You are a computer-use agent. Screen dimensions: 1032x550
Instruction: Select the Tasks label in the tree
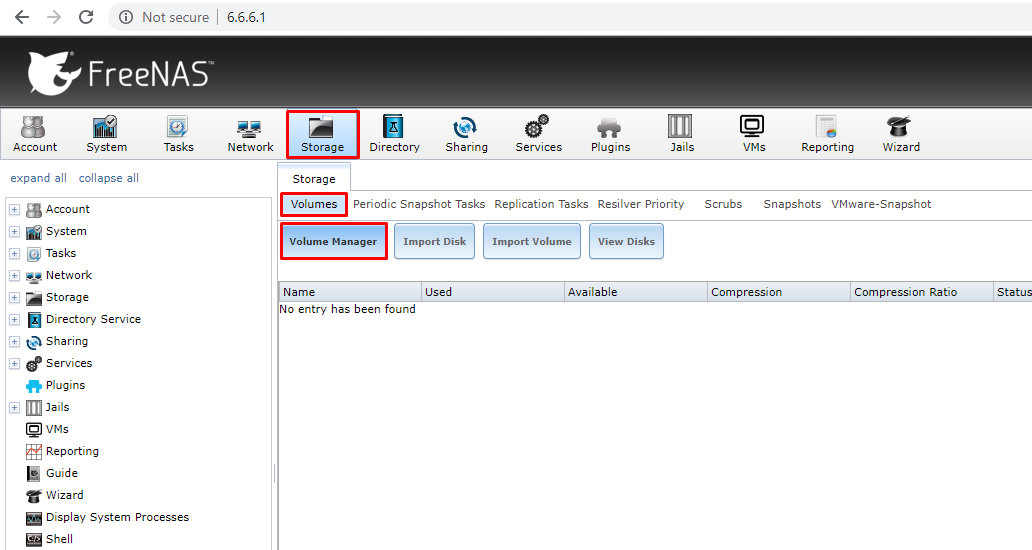click(61, 253)
